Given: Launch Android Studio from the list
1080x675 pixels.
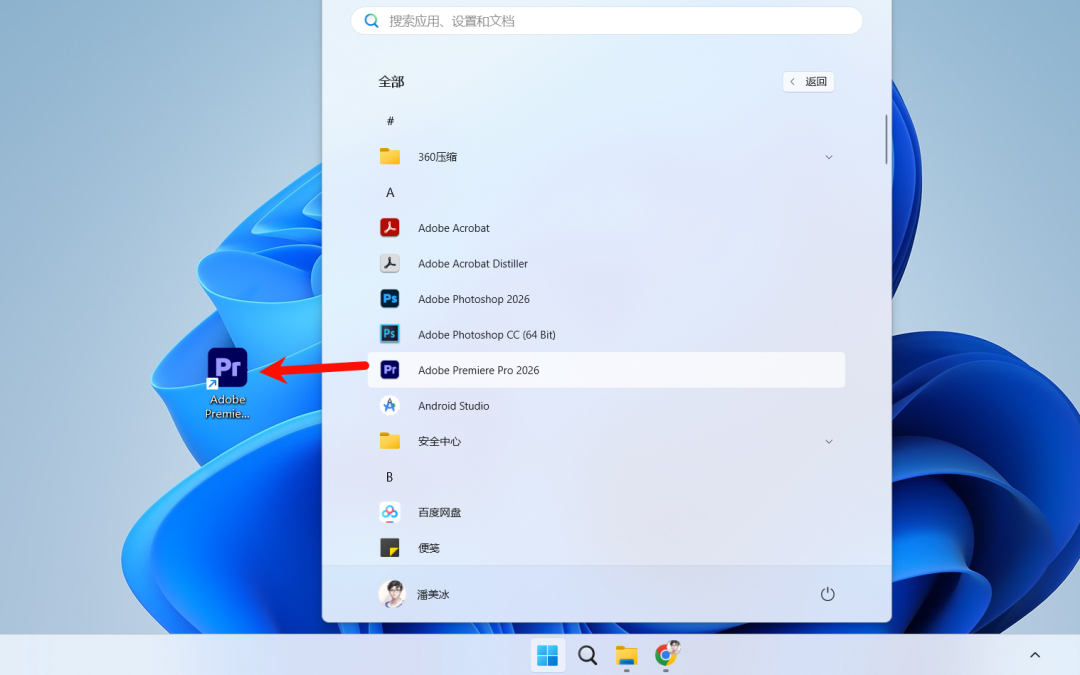Looking at the screenshot, I should pyautogui.click(x=453, y=406).
